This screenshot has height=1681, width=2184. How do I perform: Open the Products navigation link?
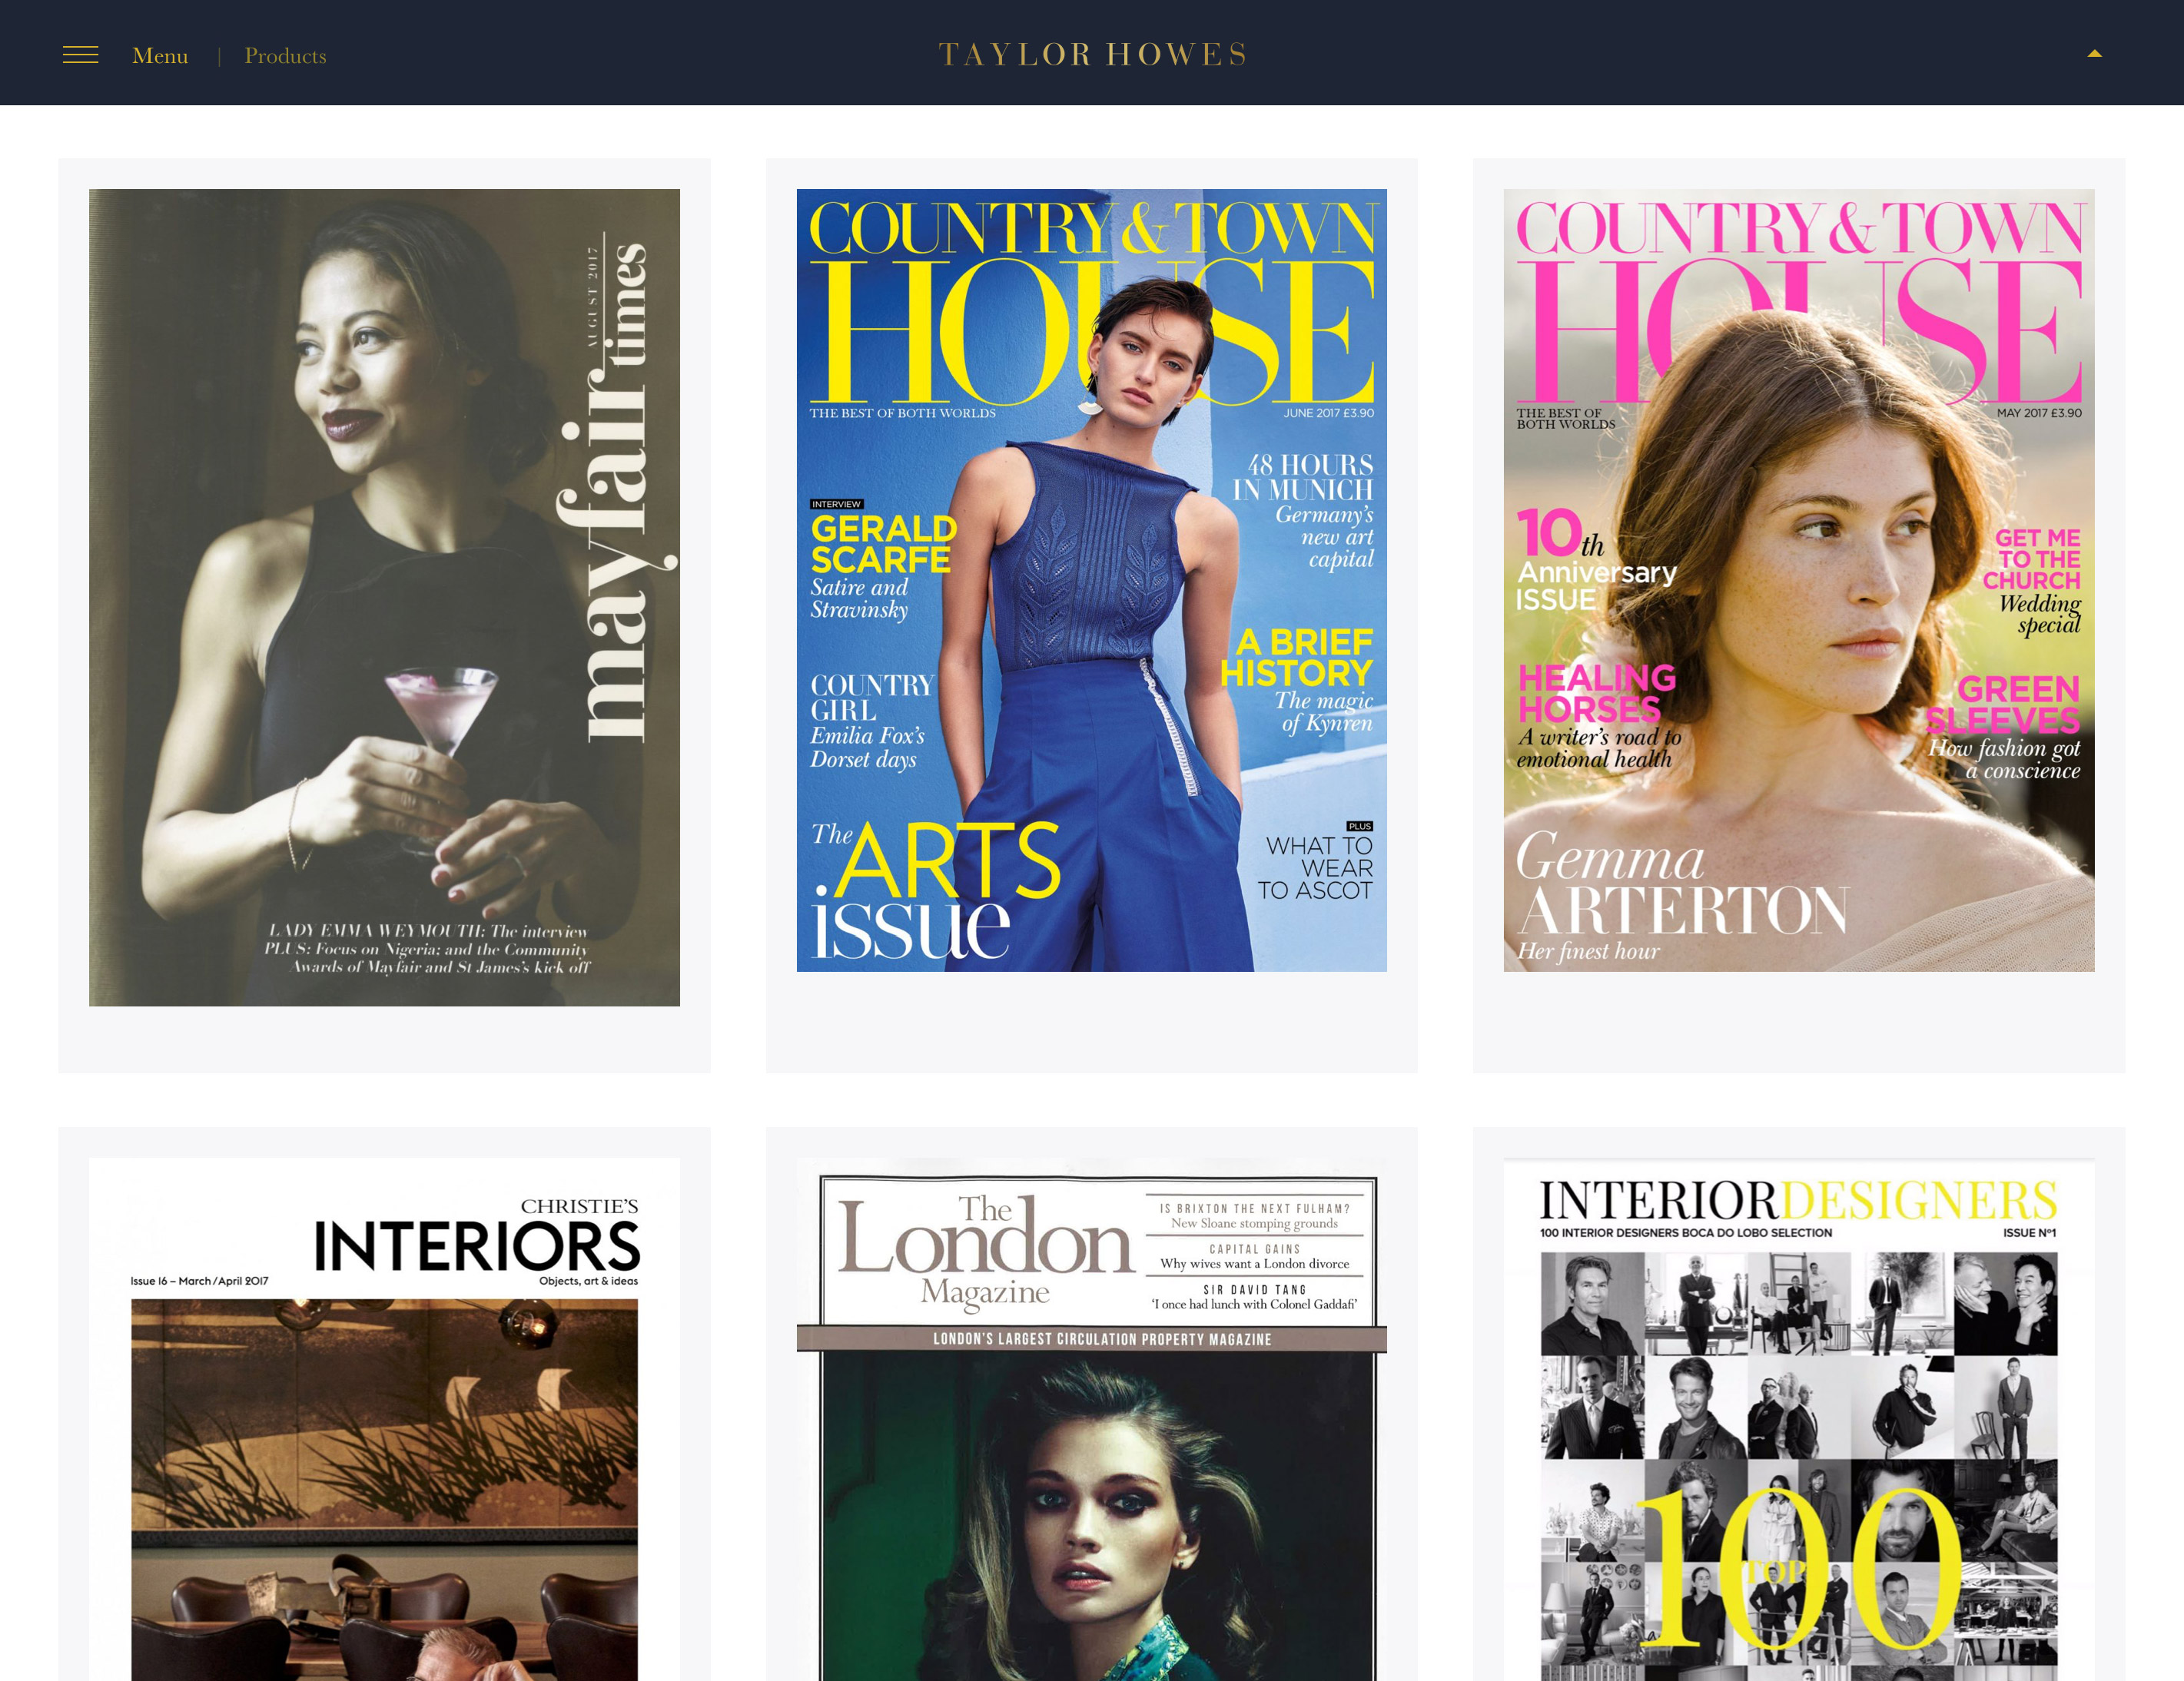[285, 56]
